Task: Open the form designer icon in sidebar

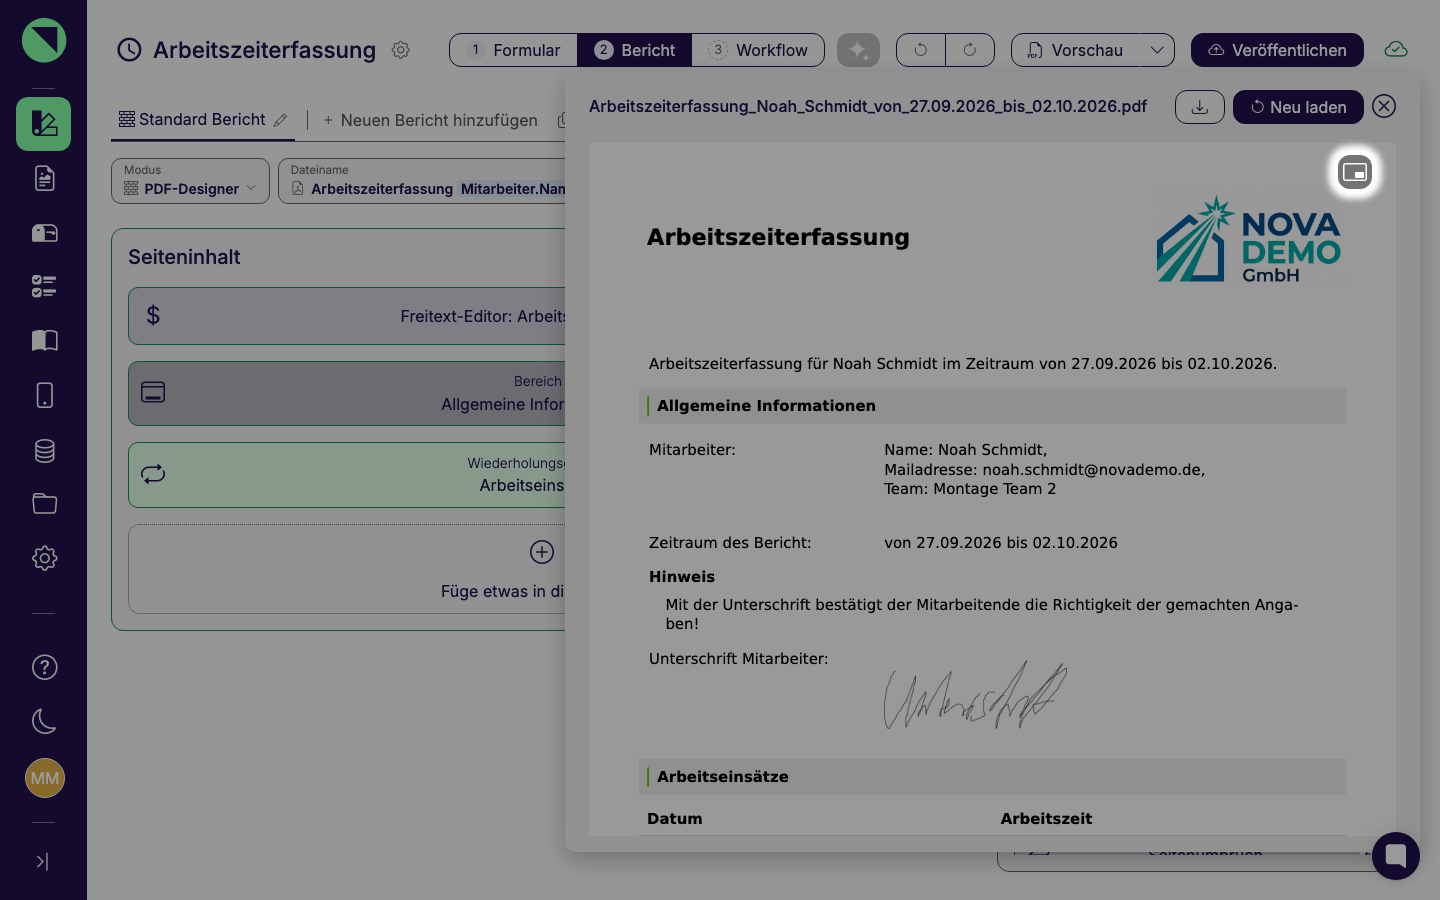Action: tap(43, 124)
